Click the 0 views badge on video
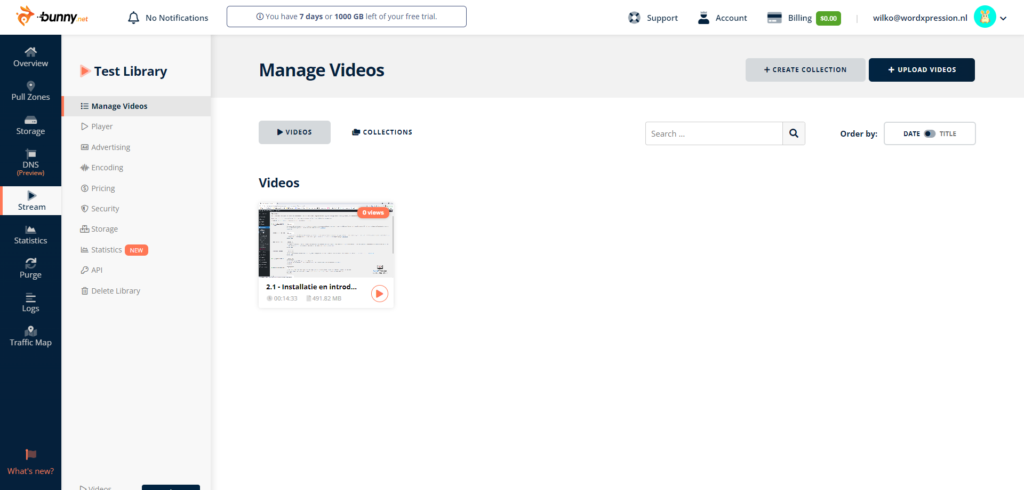This screenshot has height=490, width=1024. pyautogui.click(x=373, y=212)
